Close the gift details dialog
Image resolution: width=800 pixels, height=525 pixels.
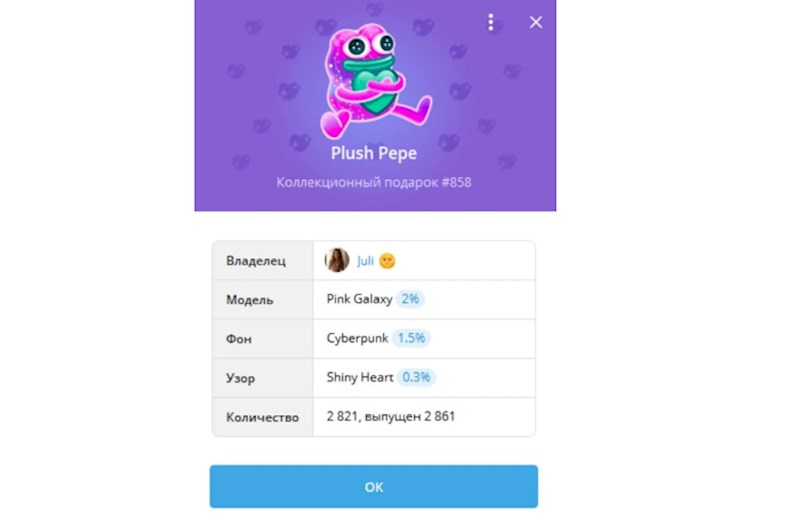coord(536,22)
